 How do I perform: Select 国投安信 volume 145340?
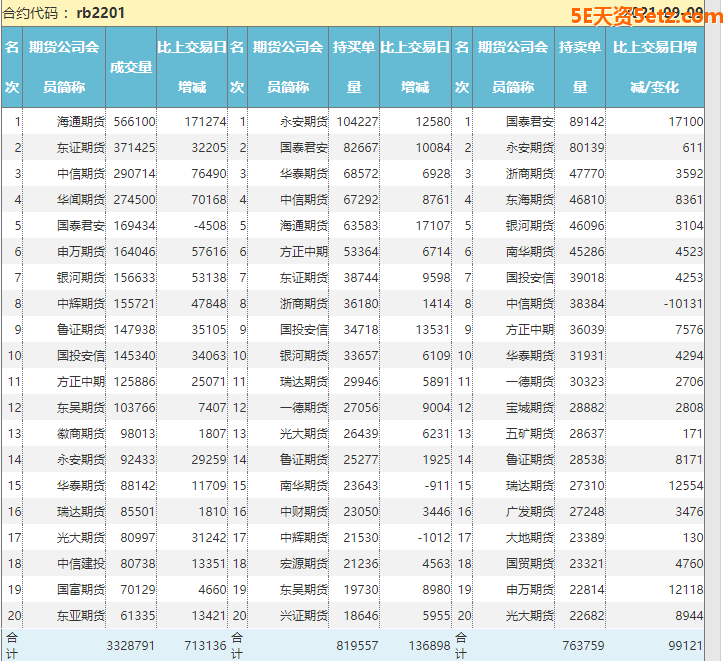135,355
